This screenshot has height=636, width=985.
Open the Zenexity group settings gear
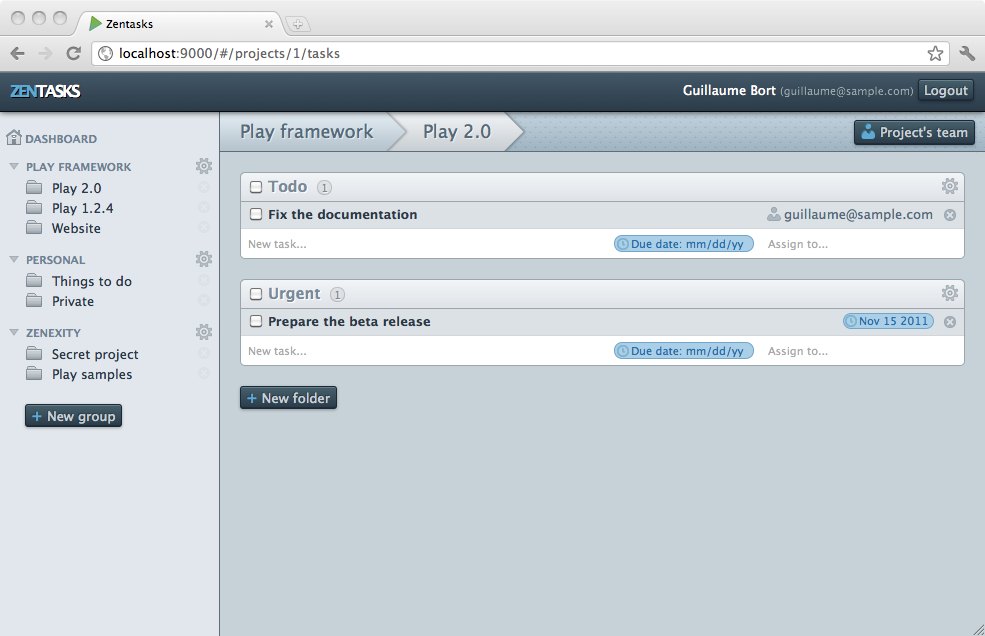tap(204, 332)
